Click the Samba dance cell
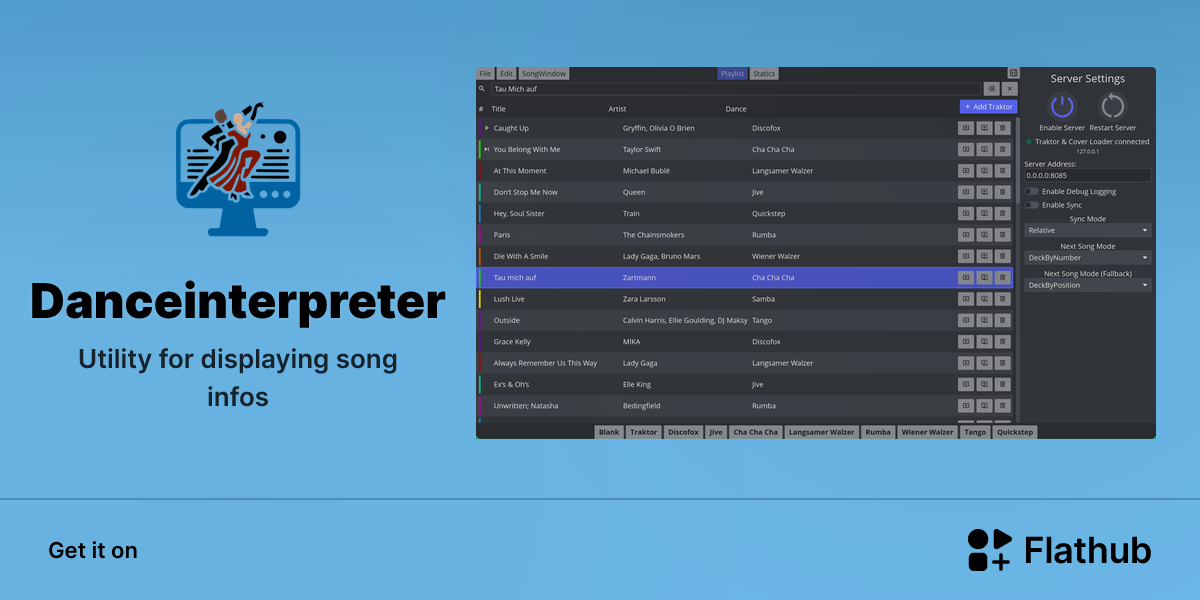Screen dimensions: 1200x600 coord(765,299)
